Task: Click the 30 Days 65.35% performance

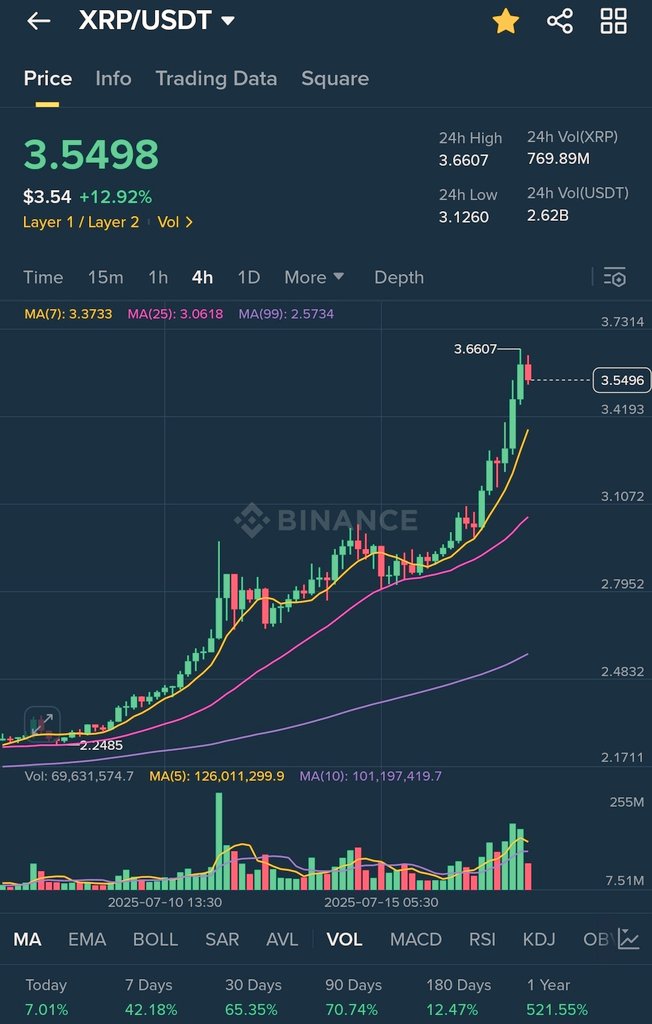Action: pos(252,997)
